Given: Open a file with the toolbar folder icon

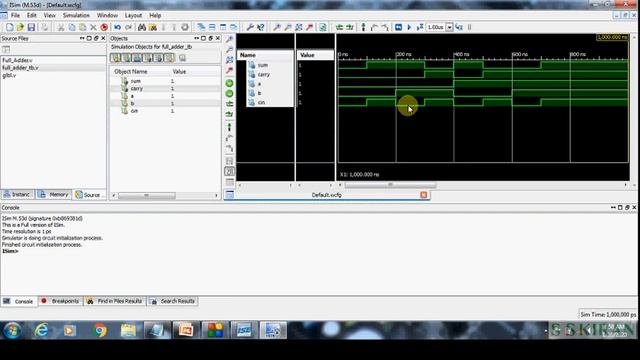Looking at the screenshot, I should [x=20, y=27].
